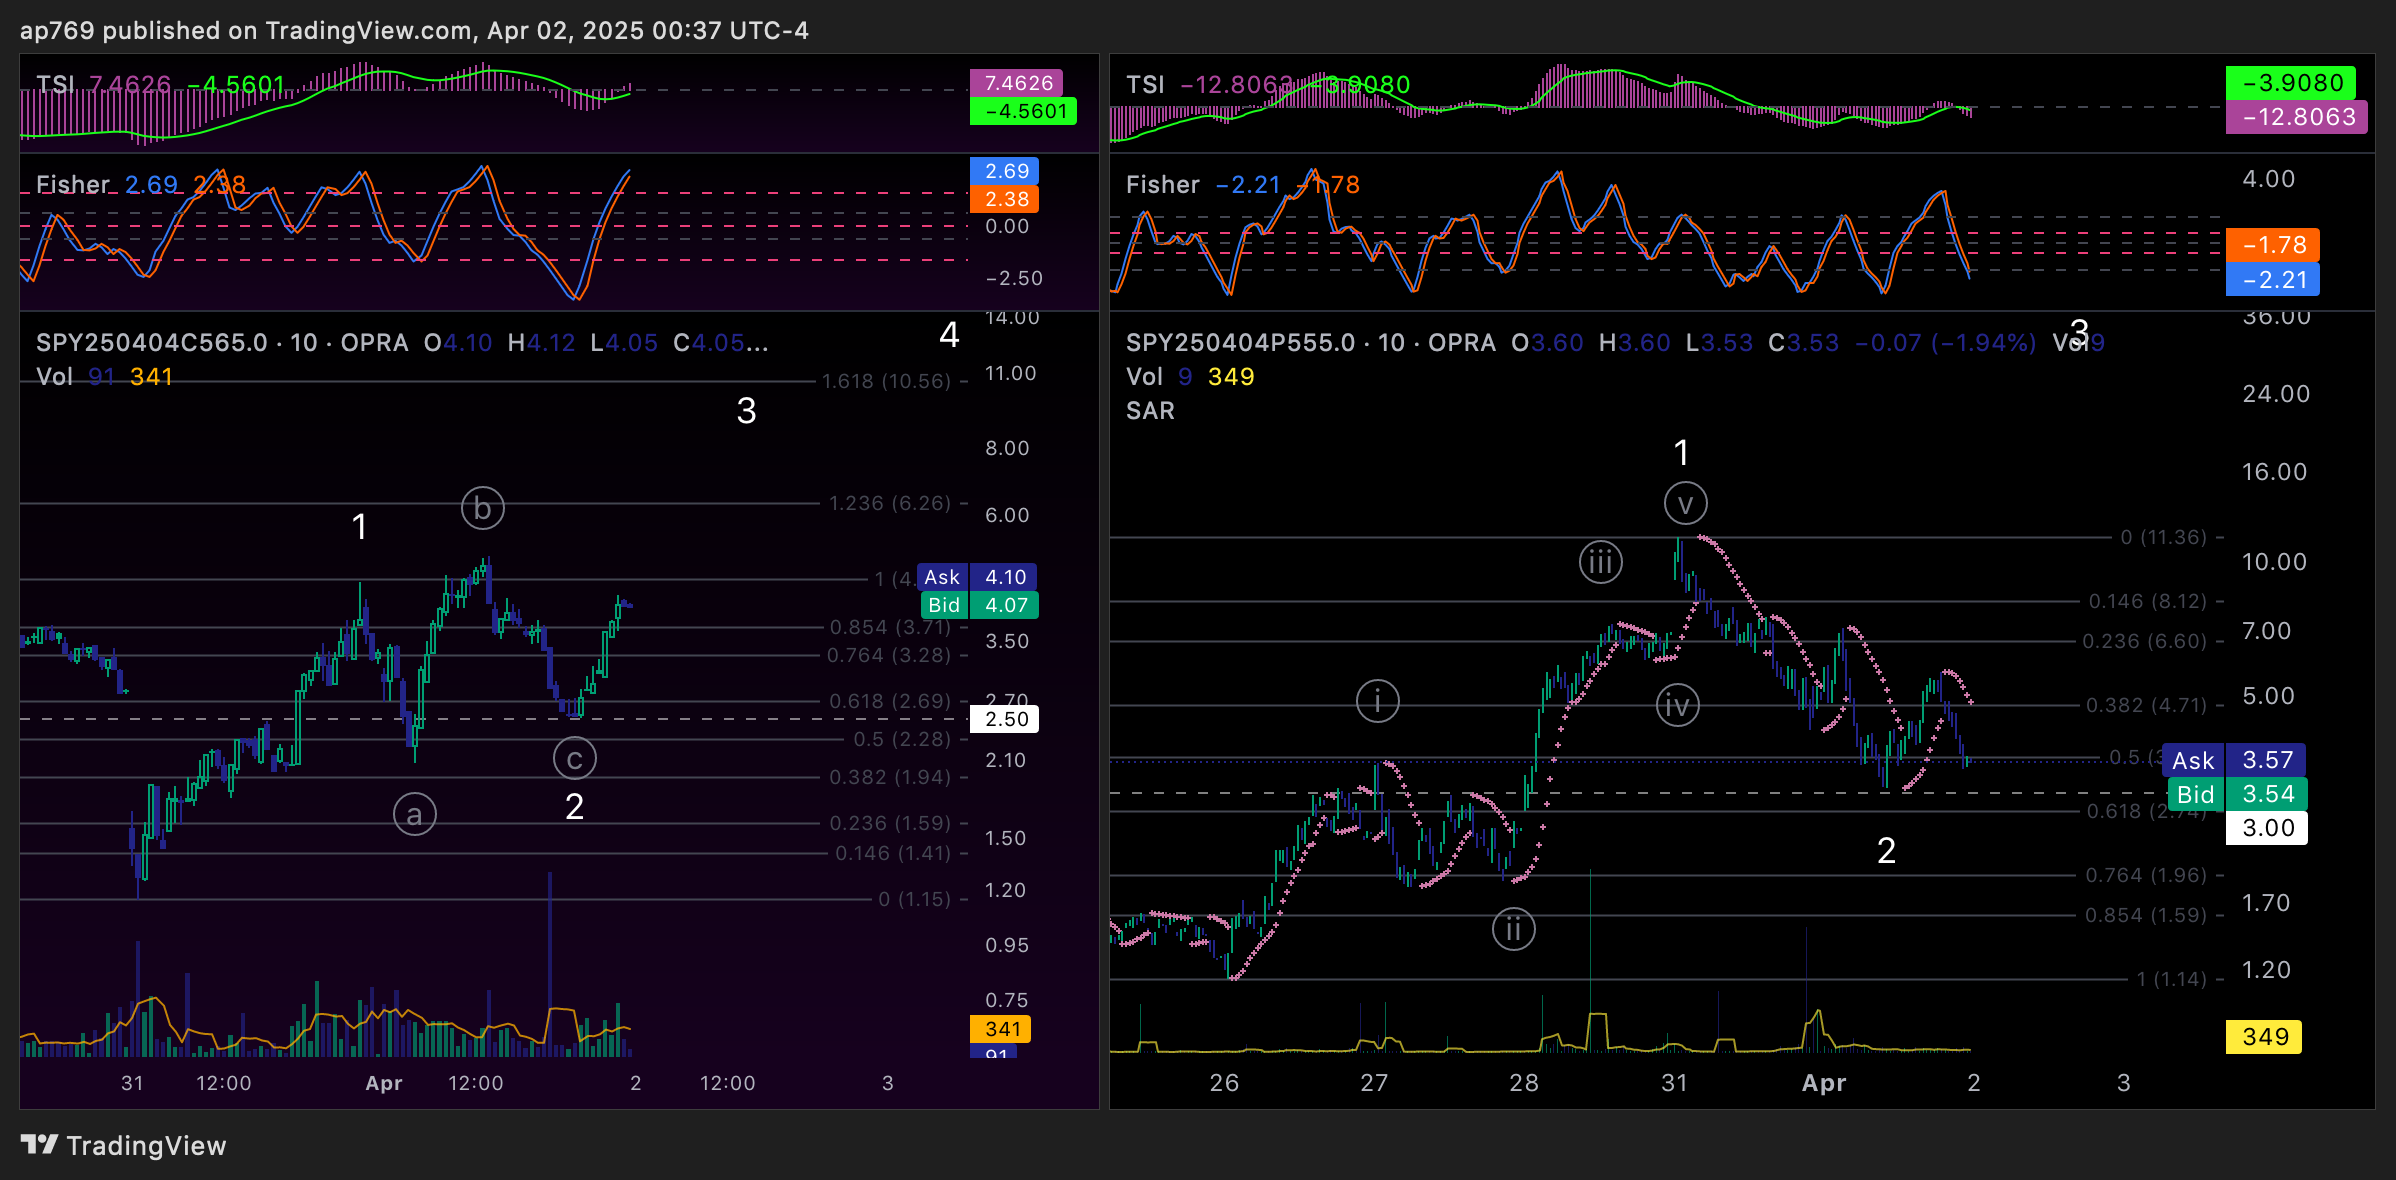Click blue Fisher value tag 2.69

click(1005, 171)
